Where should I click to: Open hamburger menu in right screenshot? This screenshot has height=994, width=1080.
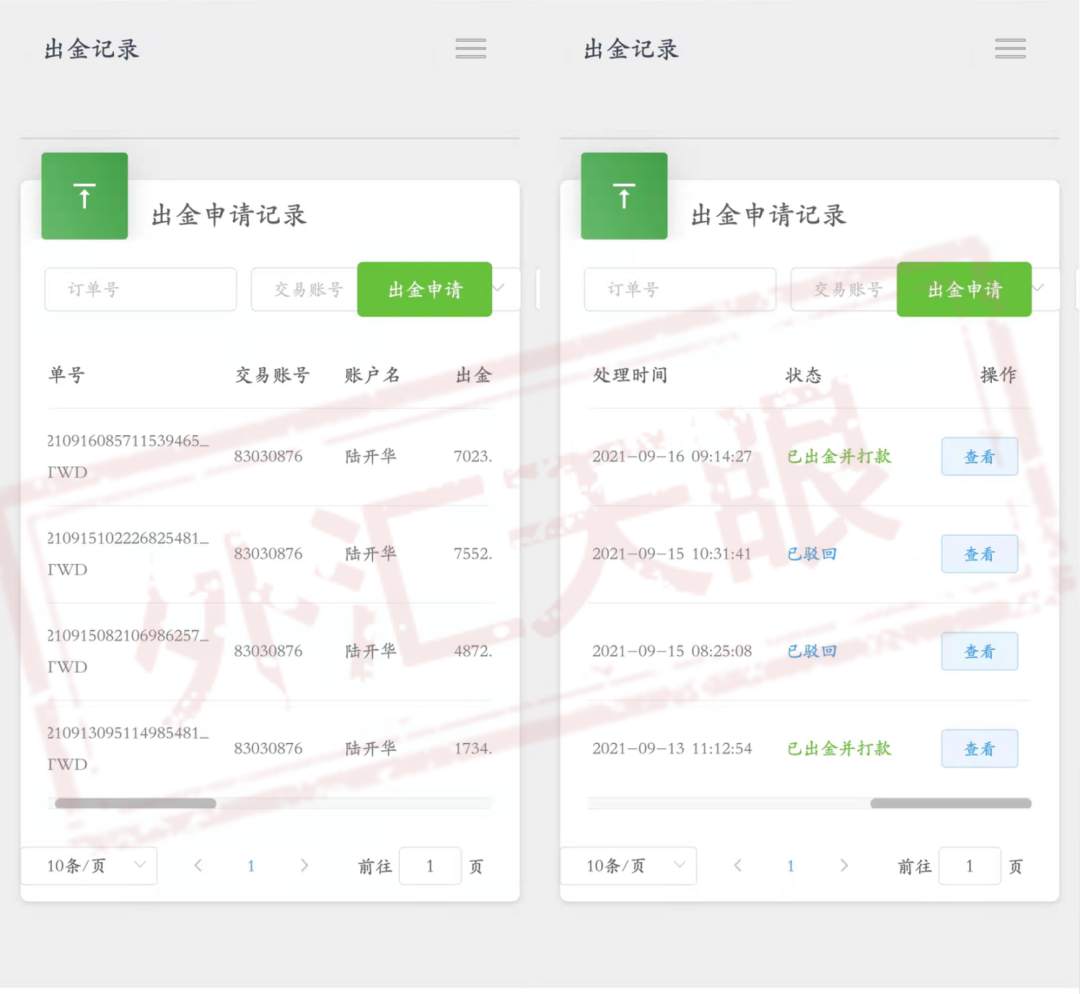click(1010, 48)
